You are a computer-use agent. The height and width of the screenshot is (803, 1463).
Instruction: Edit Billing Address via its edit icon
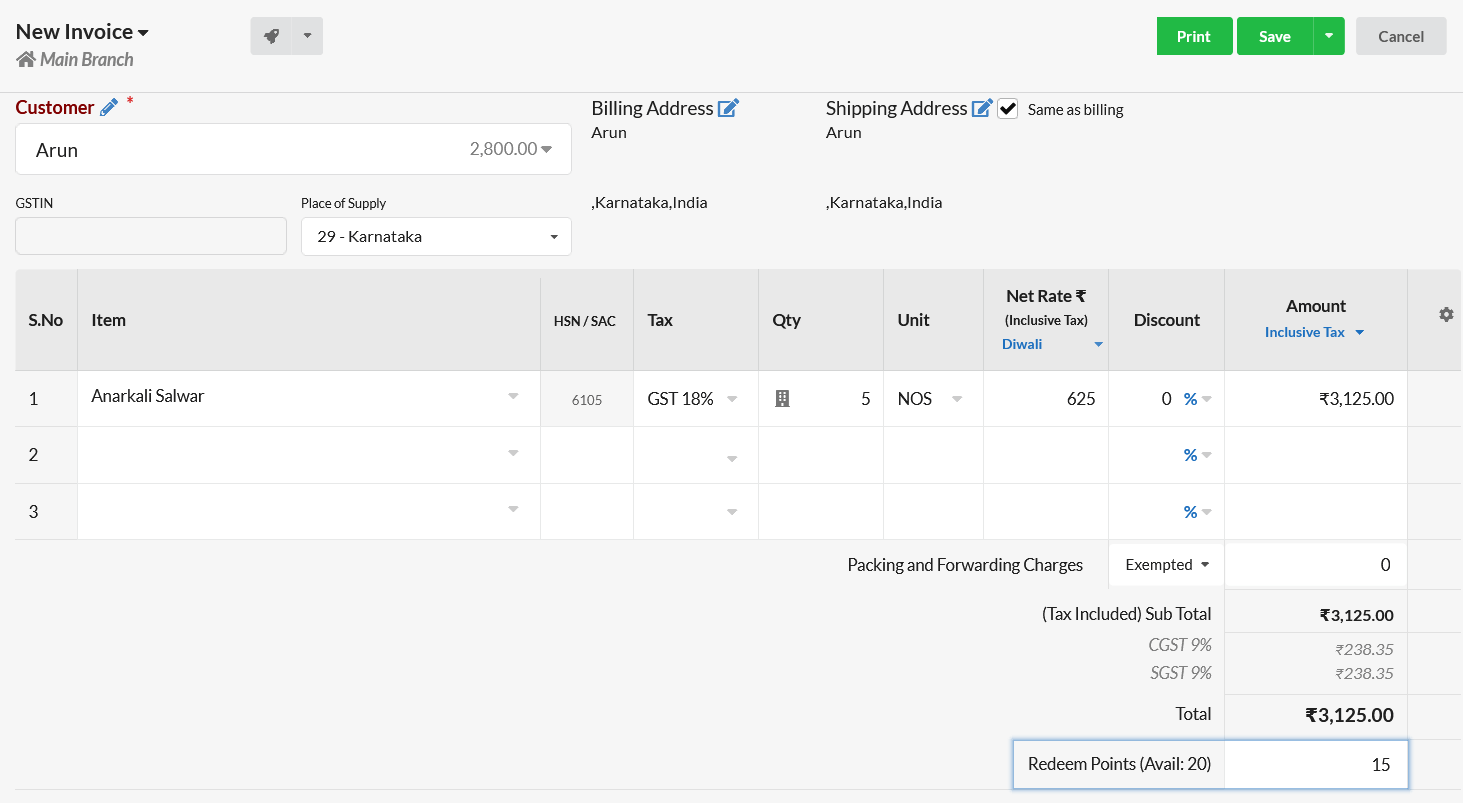(x=729, y=108)
